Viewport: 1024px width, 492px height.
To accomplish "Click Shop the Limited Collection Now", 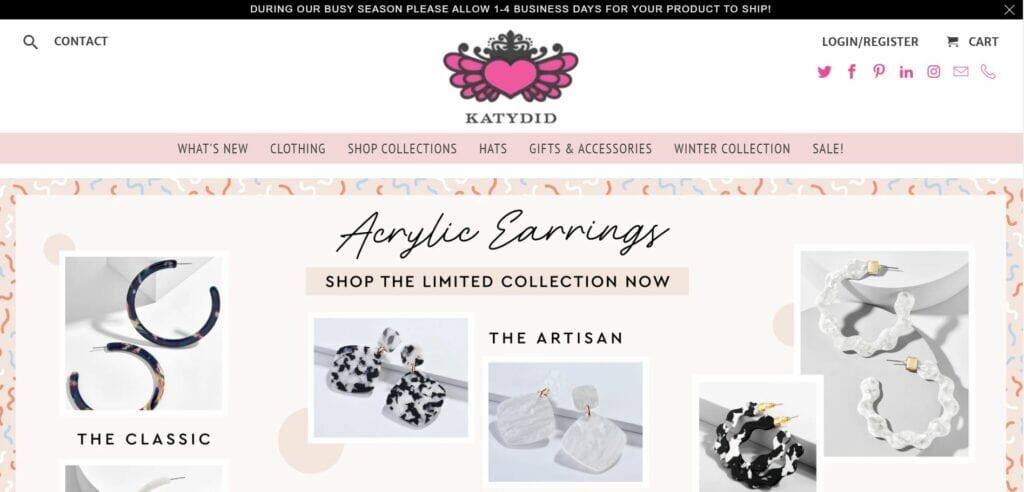I will [x=498, y=282].
